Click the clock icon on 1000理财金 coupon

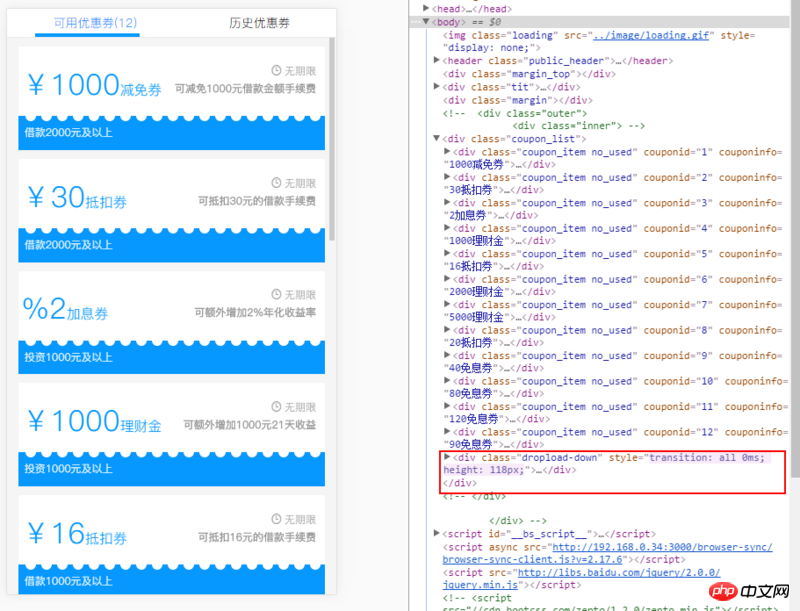point(277,407)
